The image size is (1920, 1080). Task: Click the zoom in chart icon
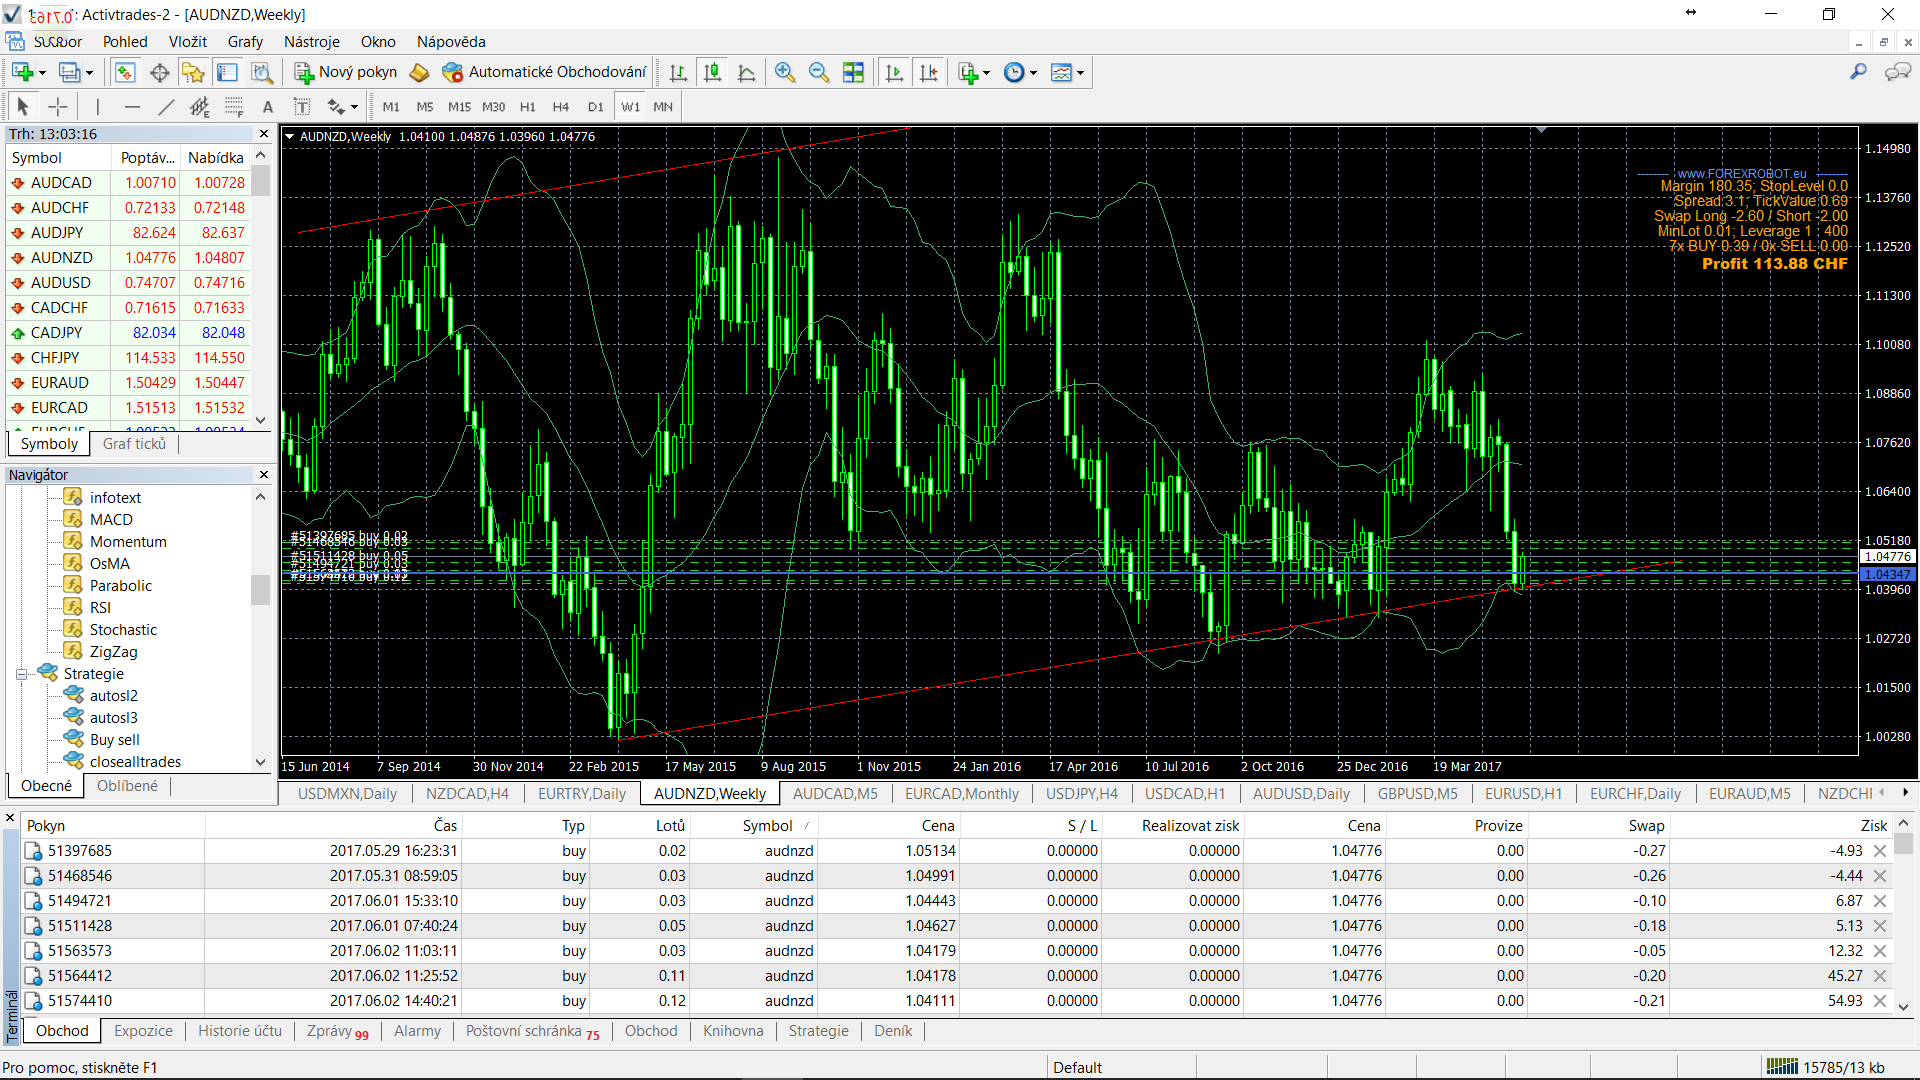click(785, 72)
